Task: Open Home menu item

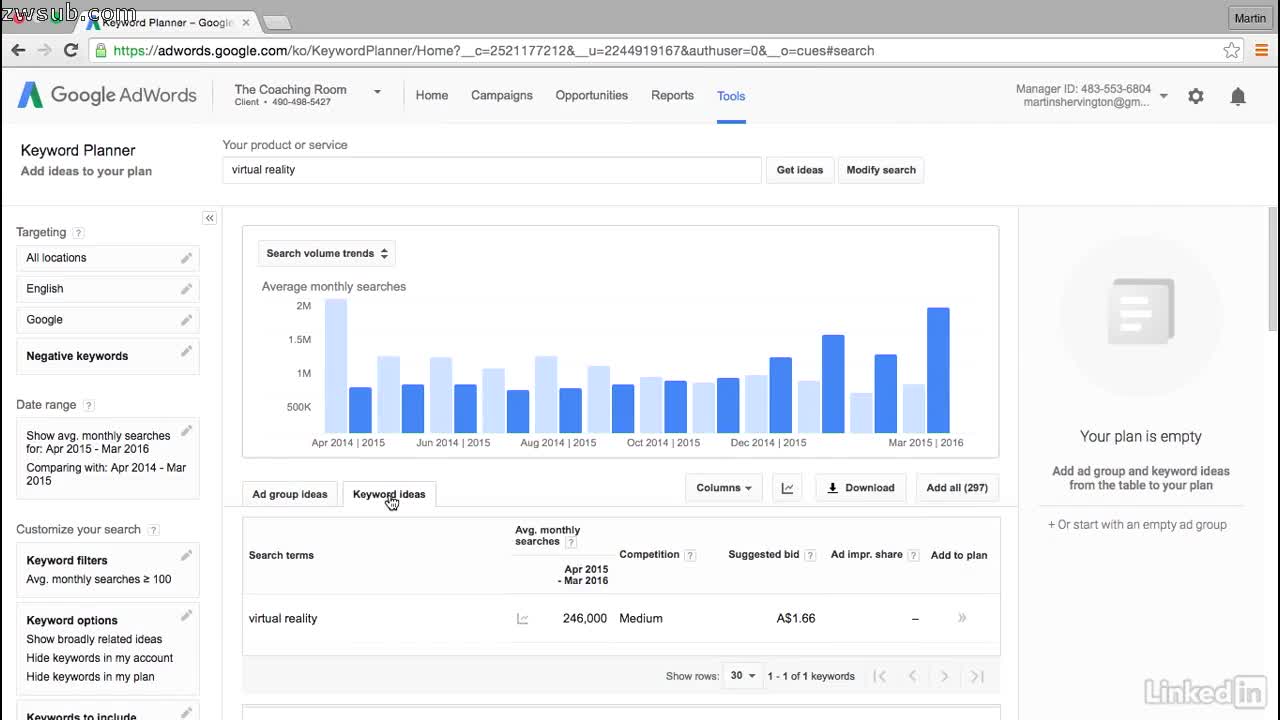Action: pos(432,95)
